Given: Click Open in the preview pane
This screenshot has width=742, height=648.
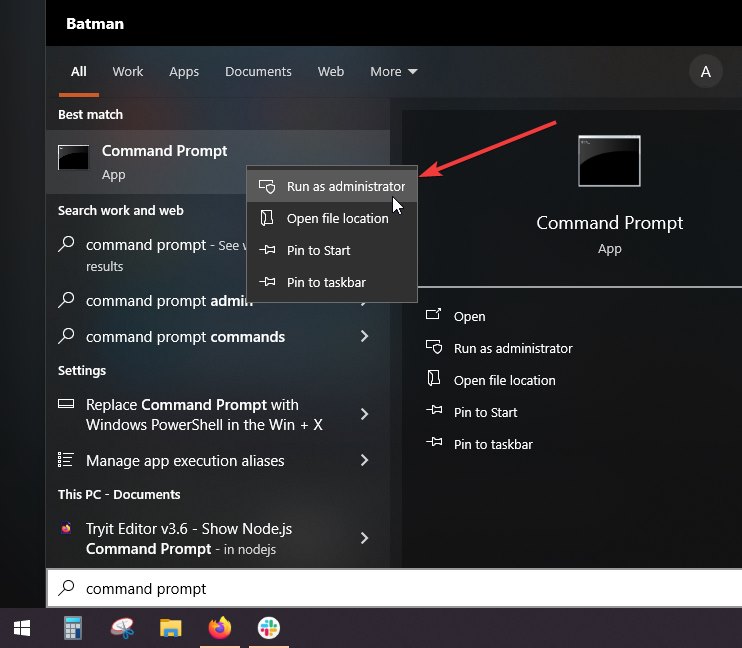Looking at the screenshot, I should [x=469, y=316].
